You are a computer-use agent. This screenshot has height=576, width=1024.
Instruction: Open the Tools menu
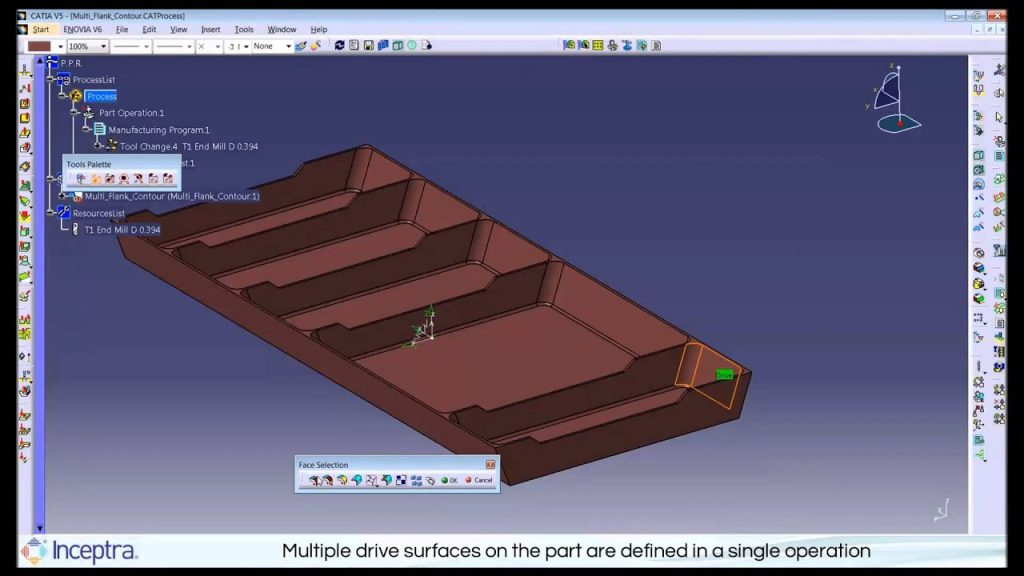click(x=243, y=29)
